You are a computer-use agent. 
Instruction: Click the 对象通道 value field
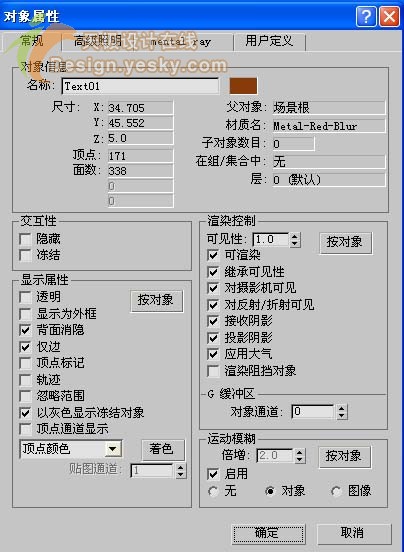(x=313, y=412)
